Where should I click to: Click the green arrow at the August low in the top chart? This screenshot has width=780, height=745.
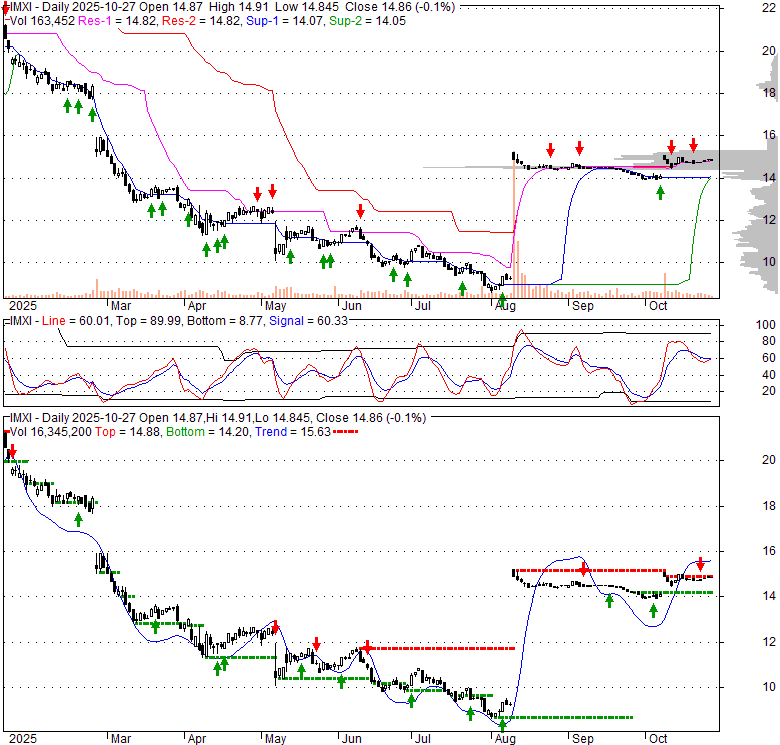coord(502,297)
